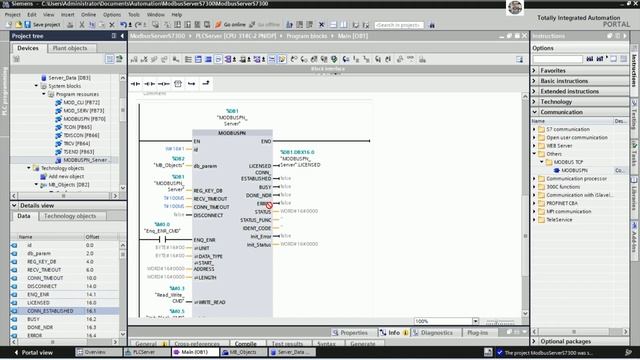
Task: Insert an empty box instruction
Action: tap(178, 84)
